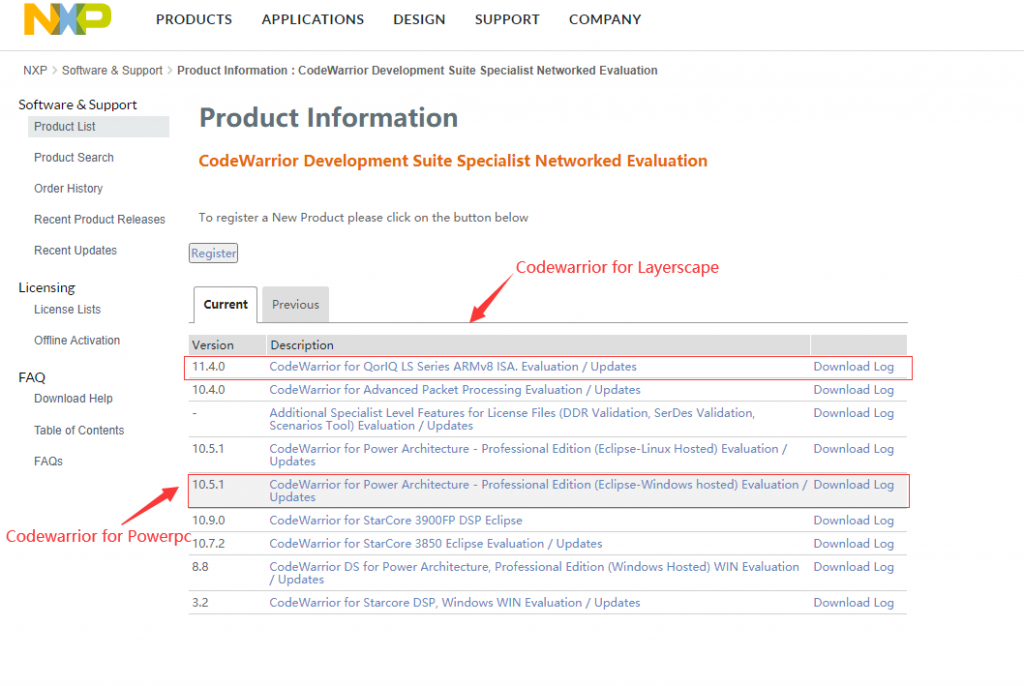Open Table of Contents link
The width and height of the screenshot is (1024, 686).
pos(79,430)
